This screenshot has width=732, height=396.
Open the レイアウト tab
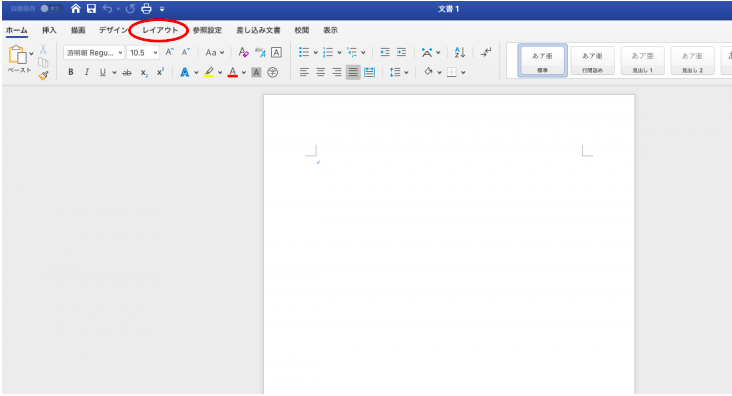point(160,30)
